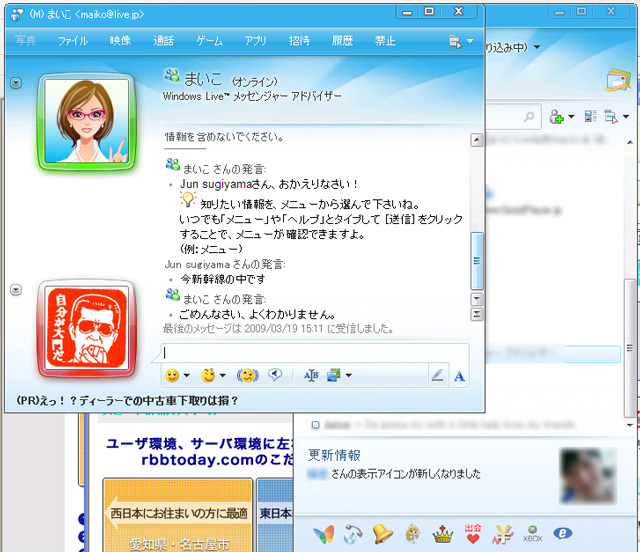Open the 映像 menu
The image size is (640, 552).
(x=120, y=40)
